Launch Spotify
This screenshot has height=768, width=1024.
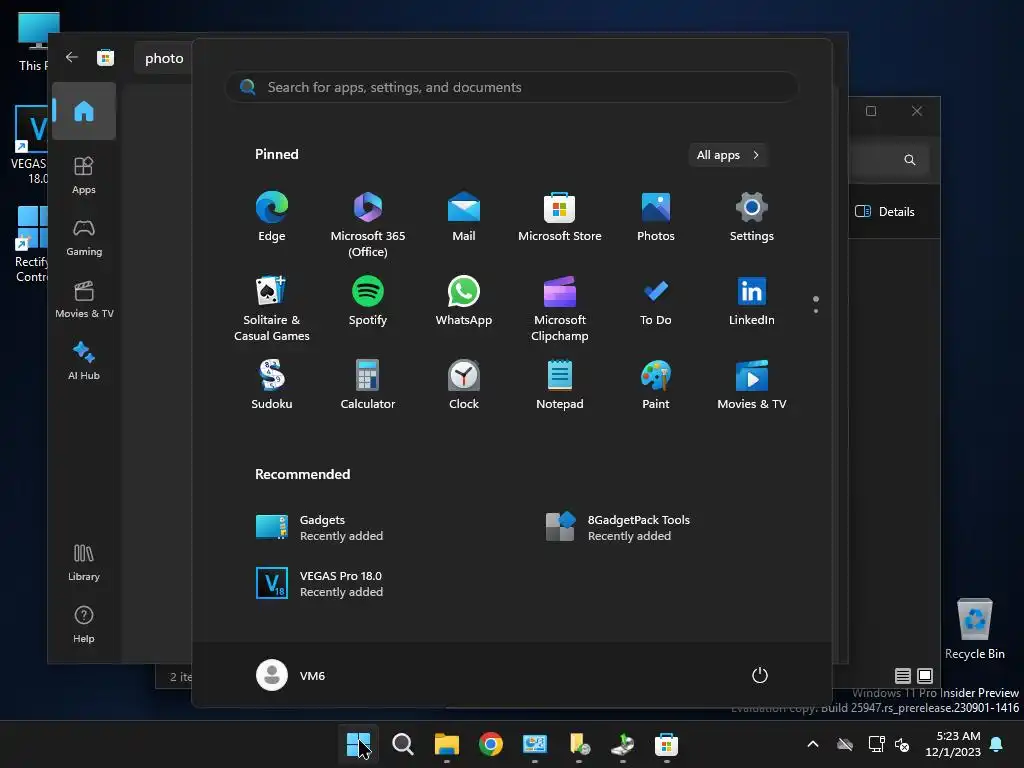[368, 301]
